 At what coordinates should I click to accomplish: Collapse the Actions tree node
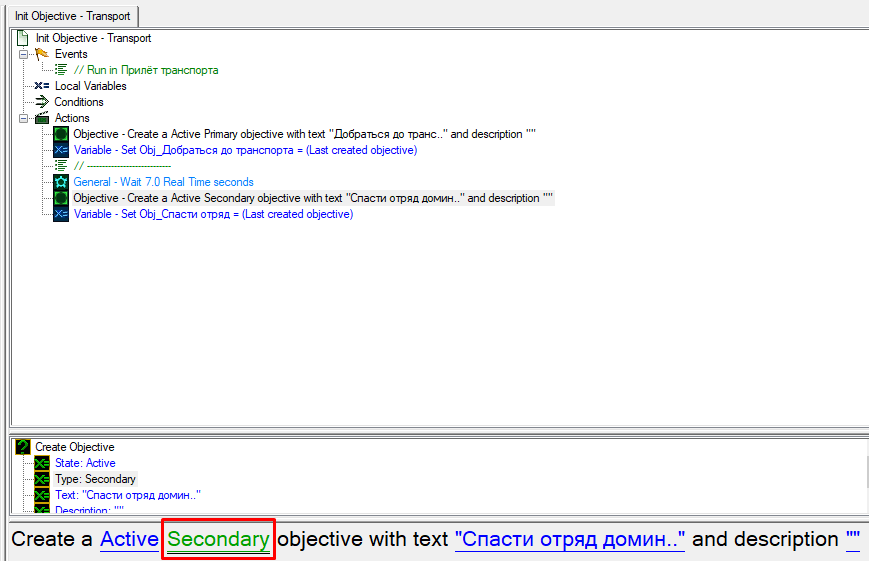(24, 118)
